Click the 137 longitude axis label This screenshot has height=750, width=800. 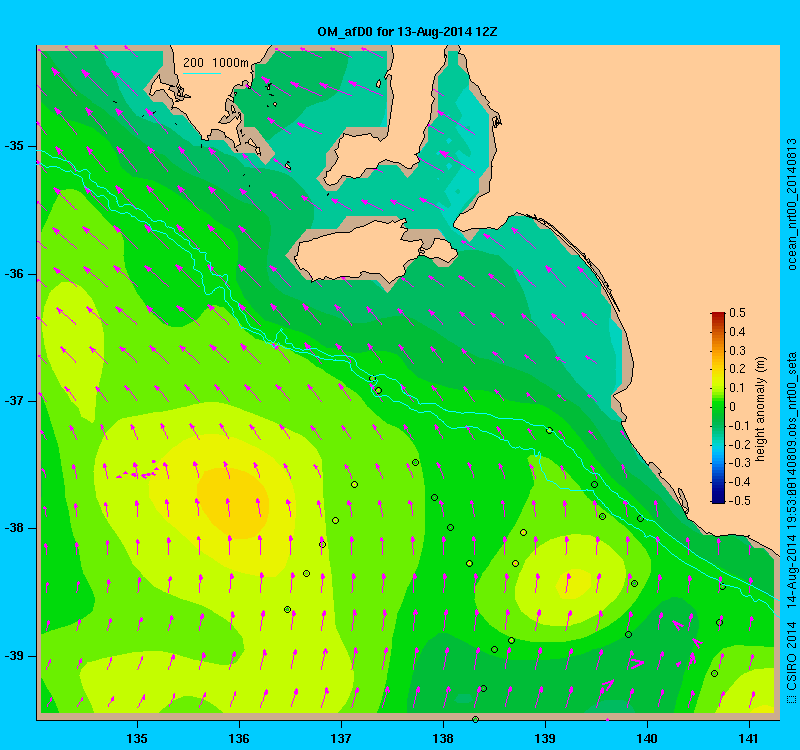coord(341,738)
